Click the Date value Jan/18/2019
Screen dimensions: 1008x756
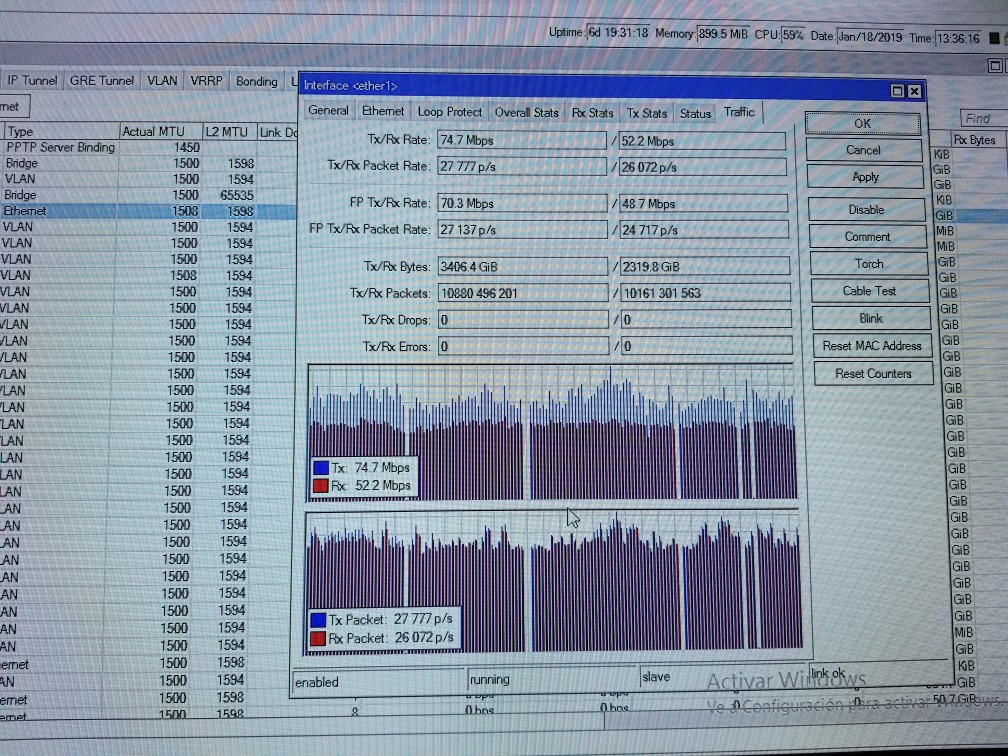(870, 37)
